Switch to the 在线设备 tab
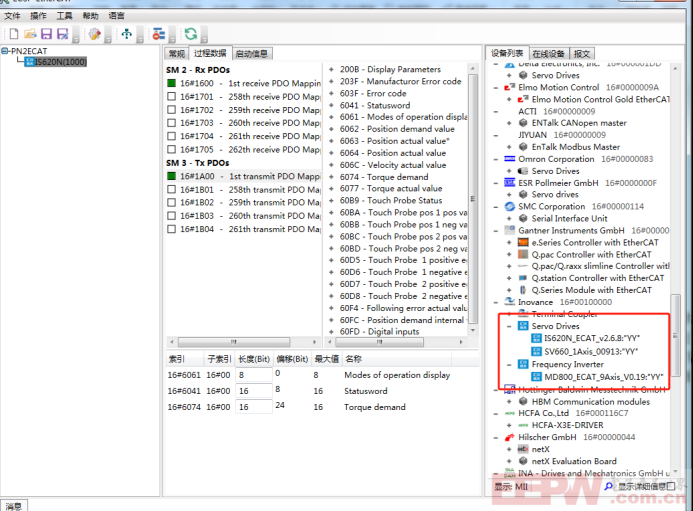693x511 pixels. point(548,53)
